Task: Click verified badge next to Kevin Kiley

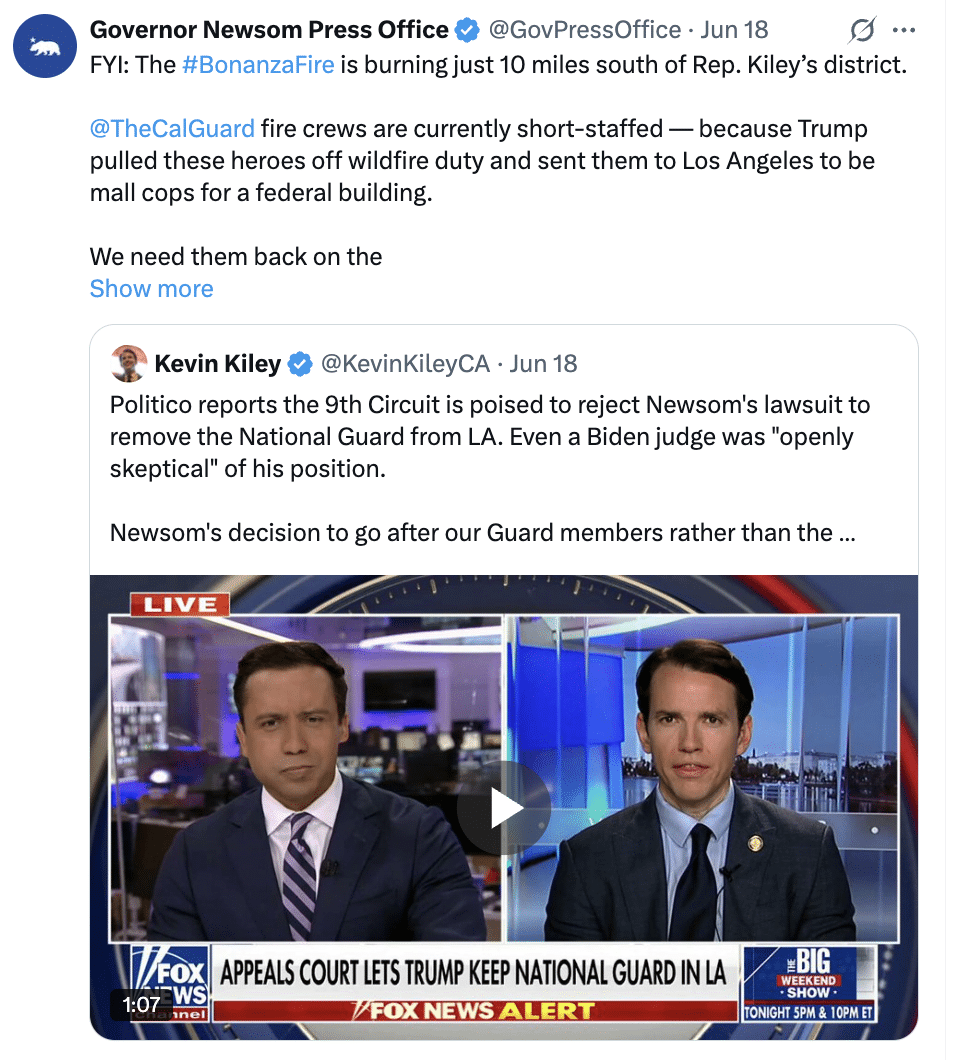Action: pyautogui.click(x=299, y=364)
